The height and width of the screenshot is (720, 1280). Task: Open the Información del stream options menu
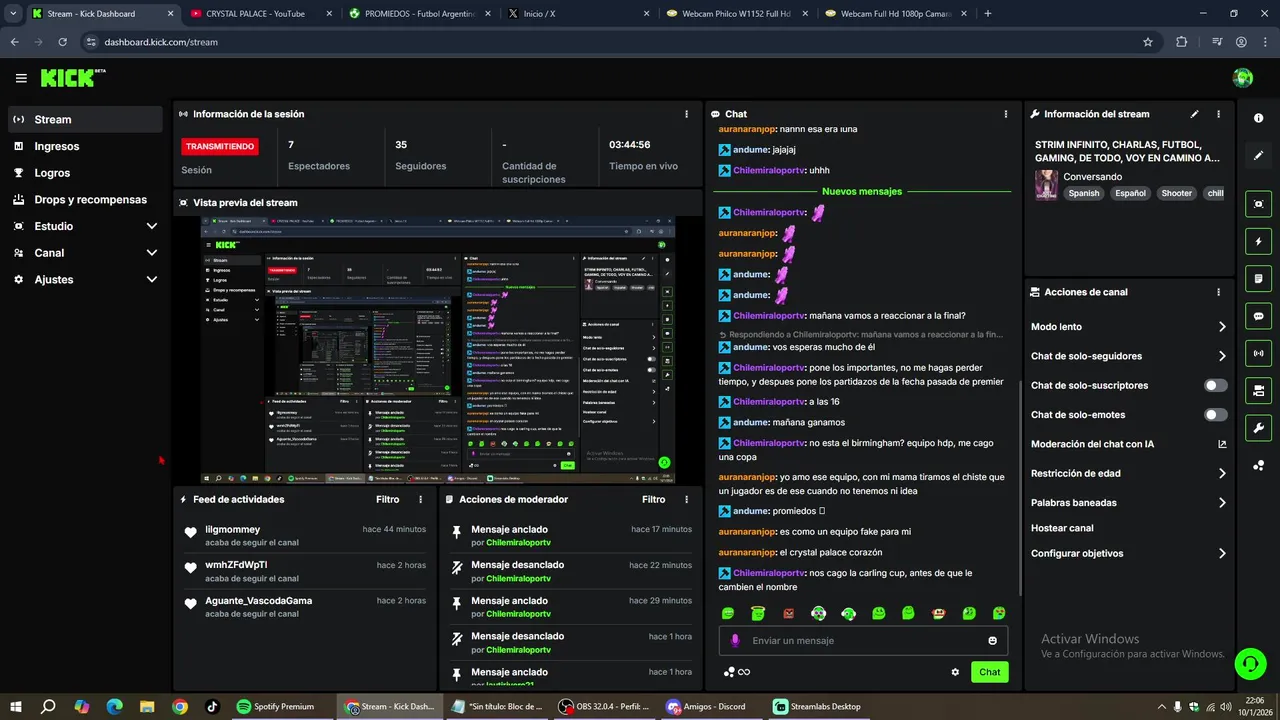(1218, 114)
